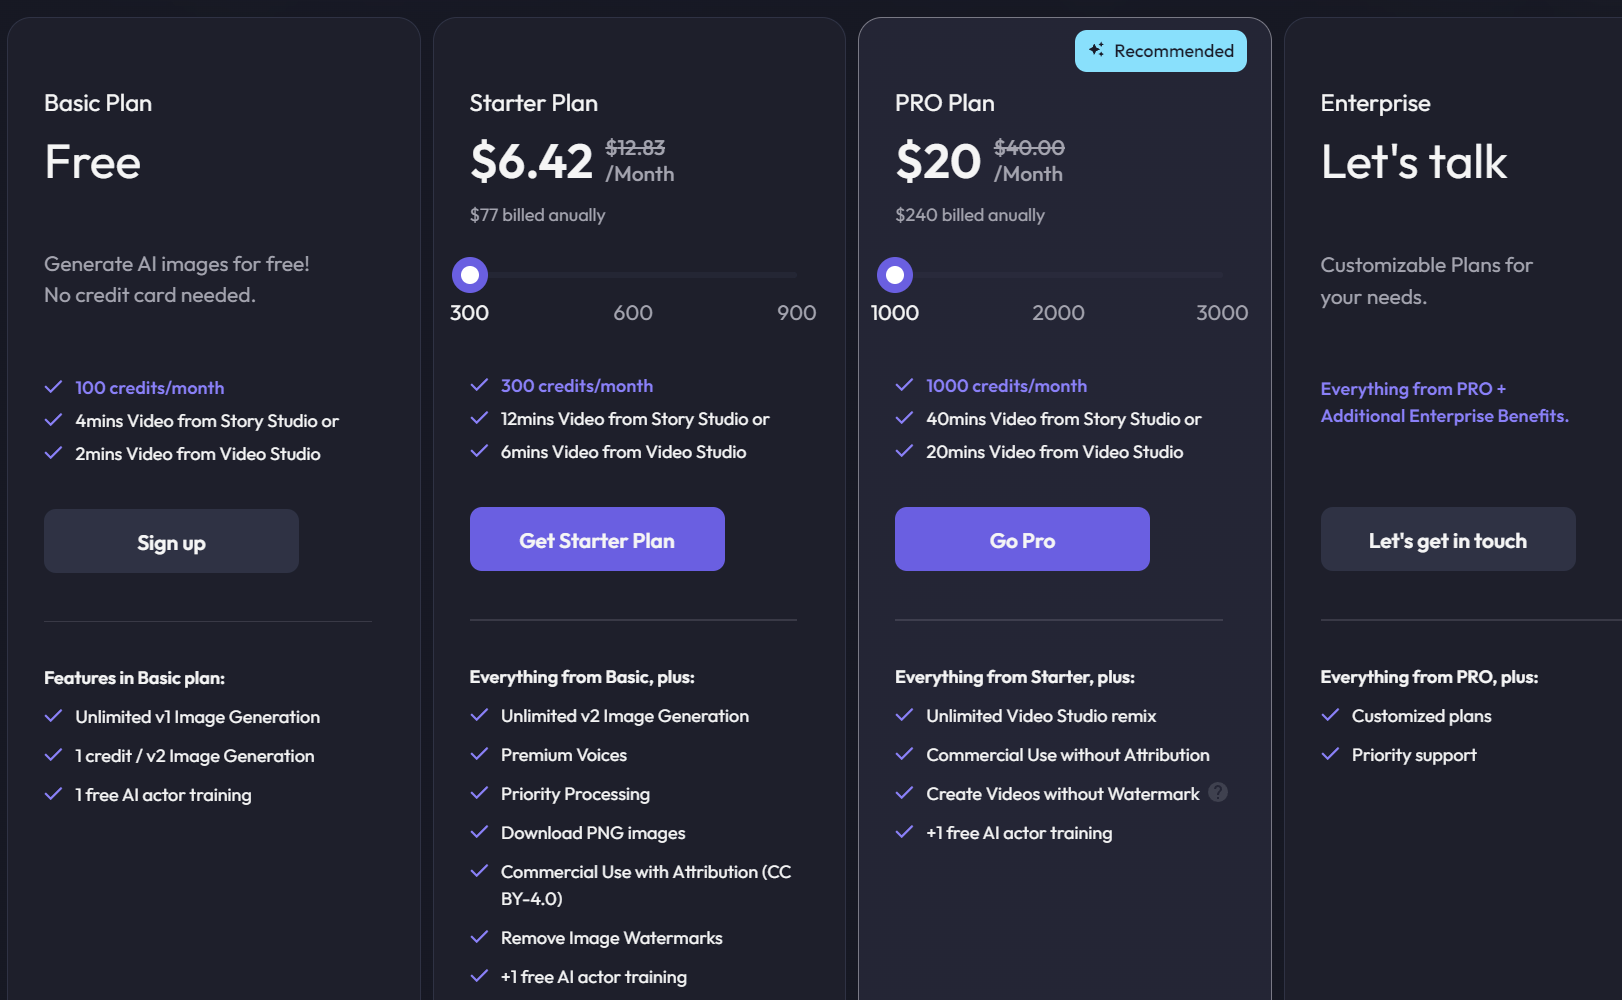Click the Additional Enterprise Benefits text
The height and width of the screenshot is (1000, 1622).
pos(1444,416)
